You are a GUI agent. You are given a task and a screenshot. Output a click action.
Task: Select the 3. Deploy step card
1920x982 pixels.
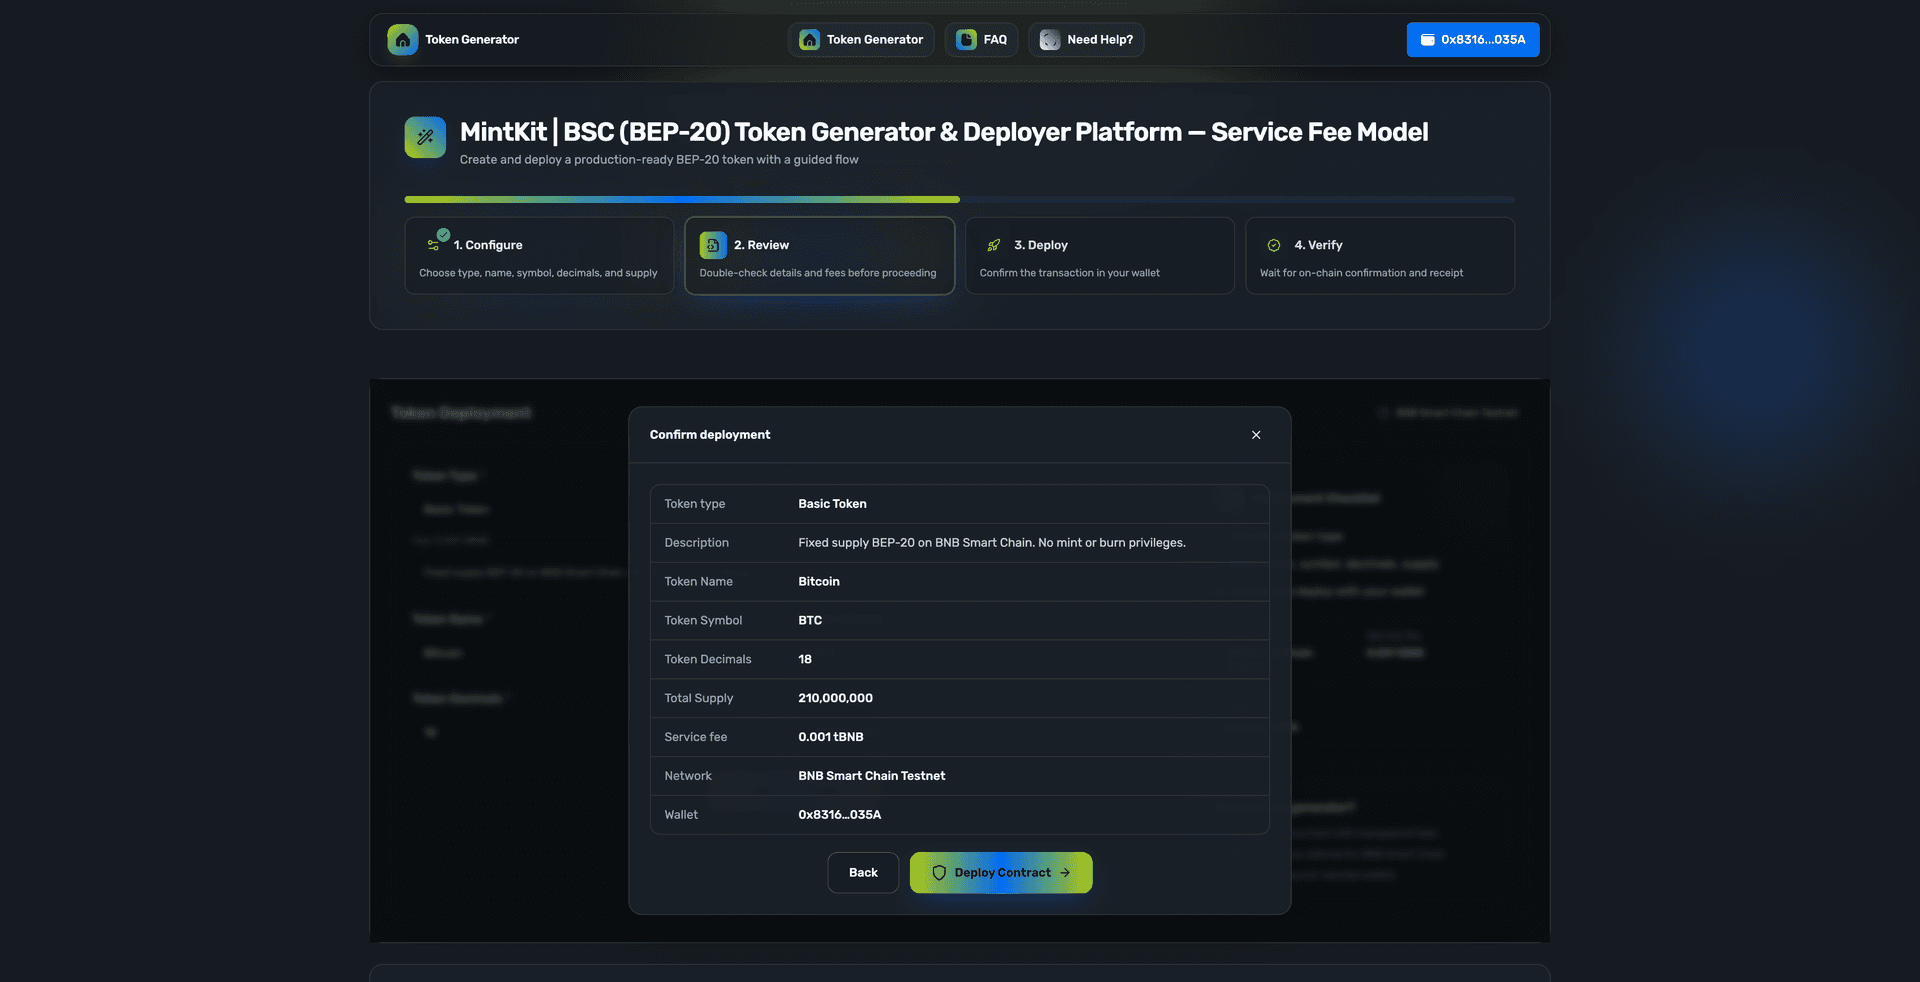point(1099,256)
